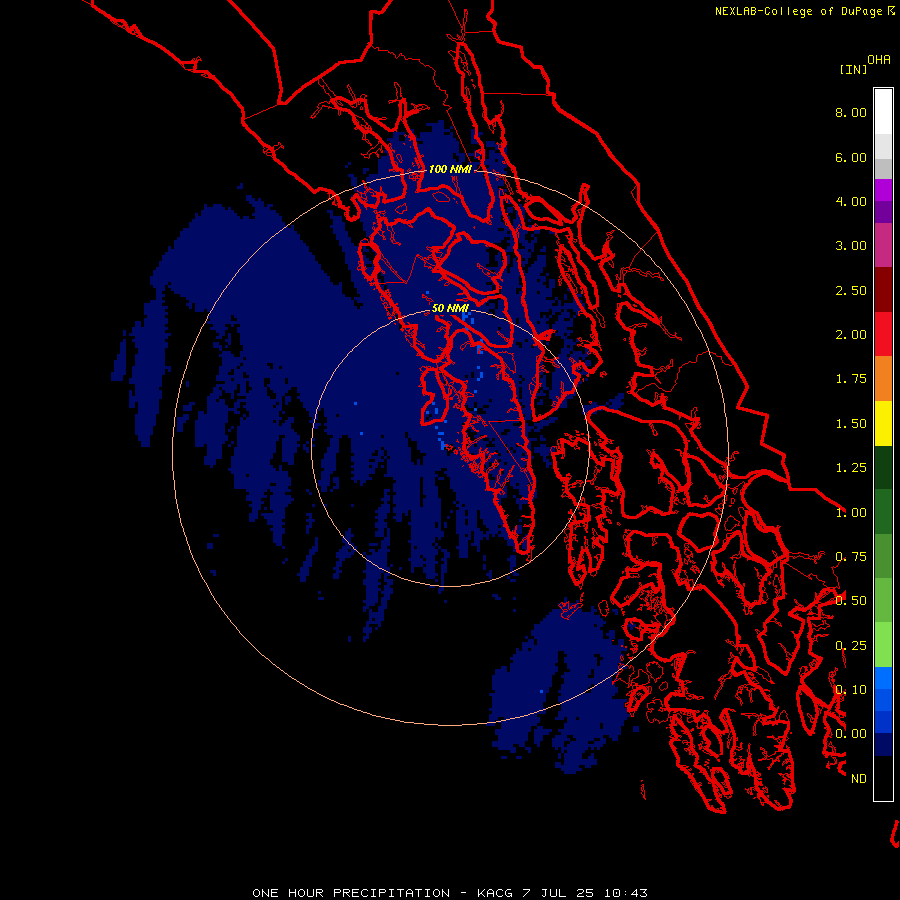Click the 2.50 legend value
Screen dimensions: 900x900
[851, 290]
